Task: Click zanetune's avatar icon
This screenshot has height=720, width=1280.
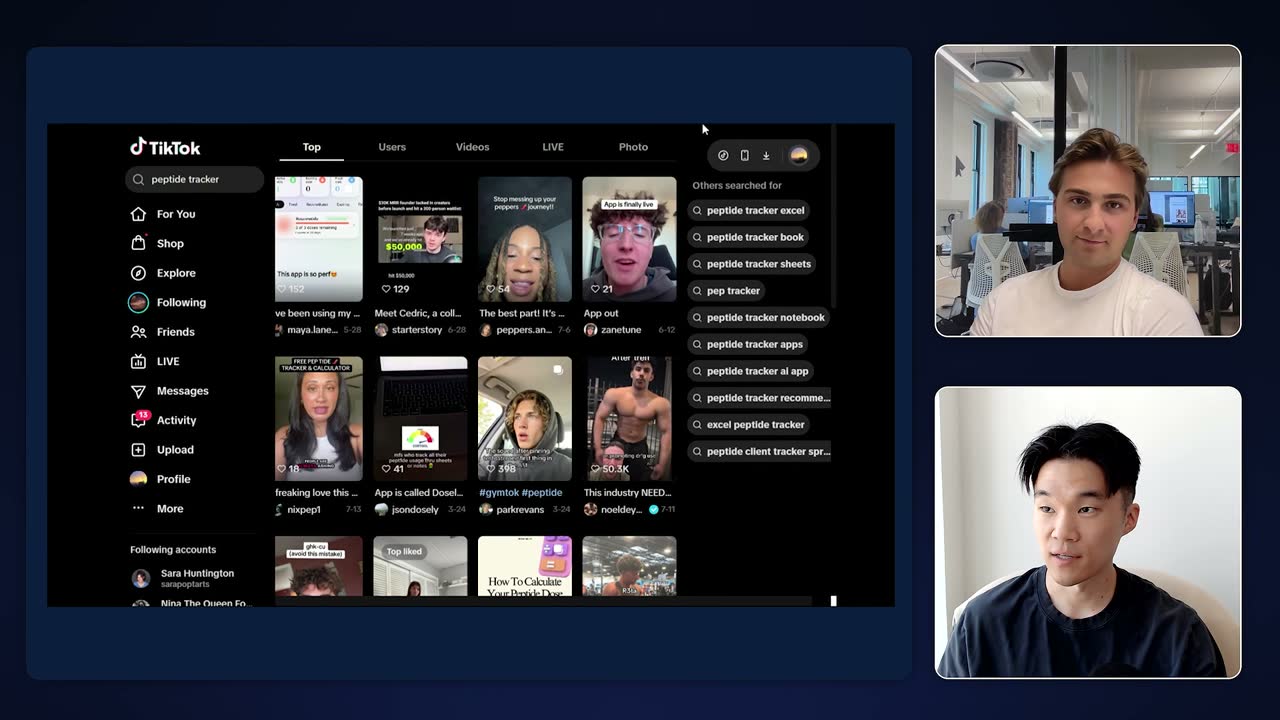Action: [x=590, y=330]
